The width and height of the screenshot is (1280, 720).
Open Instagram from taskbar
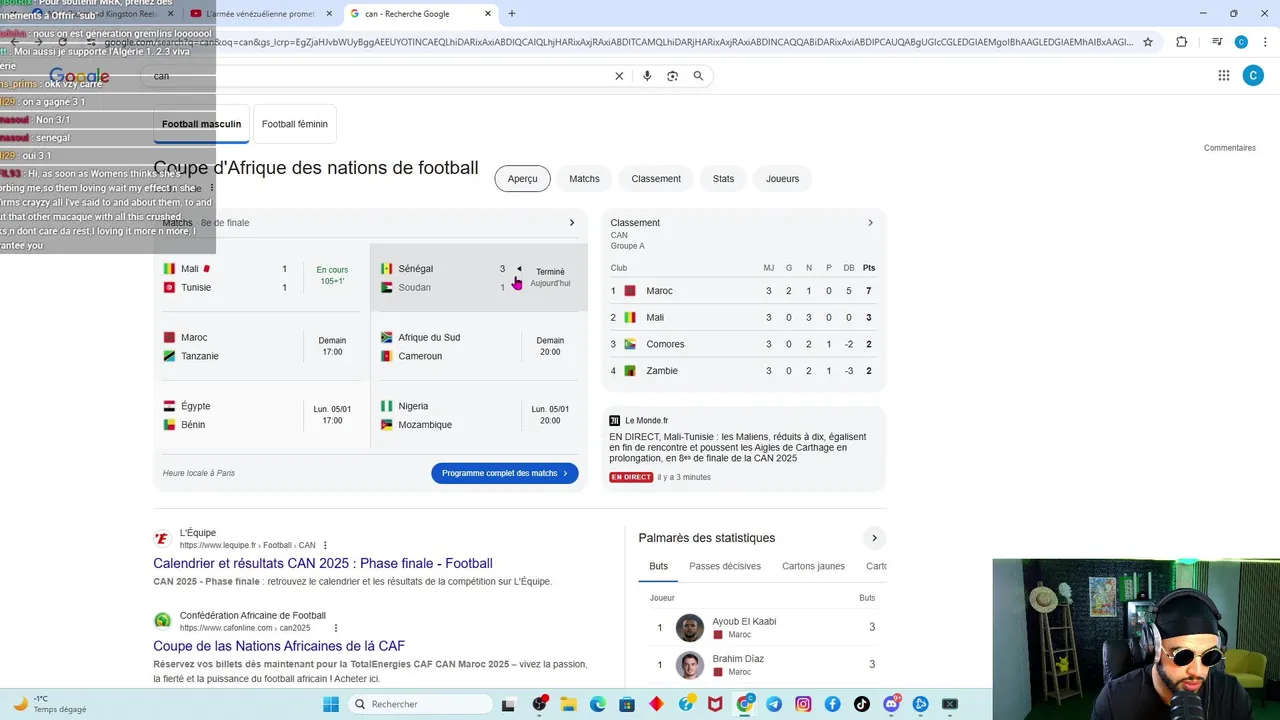(x=803, y=704)
